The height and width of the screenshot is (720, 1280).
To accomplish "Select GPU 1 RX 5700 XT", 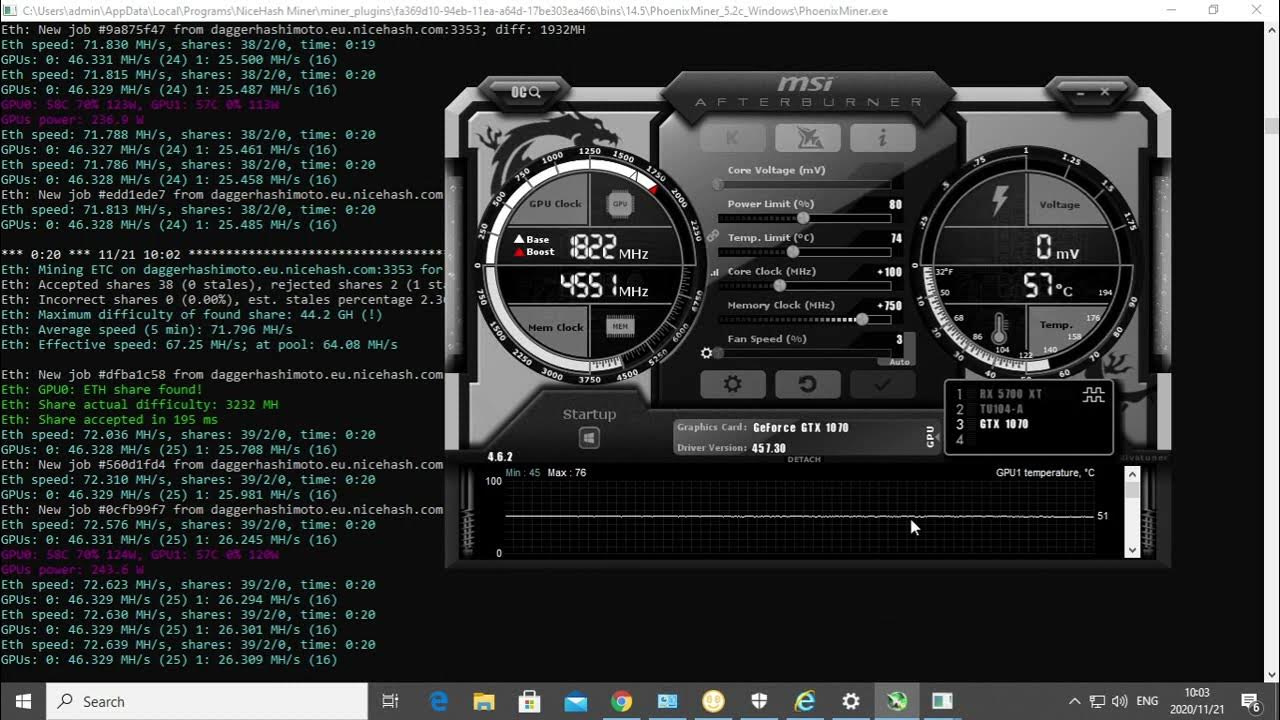I will coord(1011,394).
